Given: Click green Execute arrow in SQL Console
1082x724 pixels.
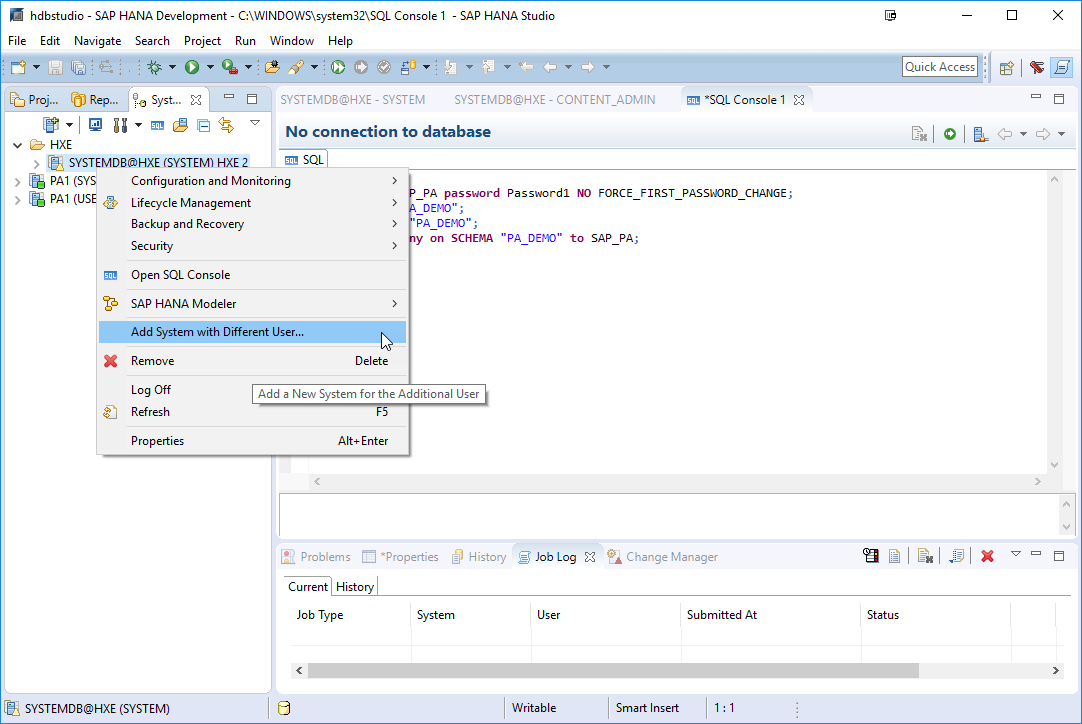Looking at the screenshot, I should pos(950,134).
